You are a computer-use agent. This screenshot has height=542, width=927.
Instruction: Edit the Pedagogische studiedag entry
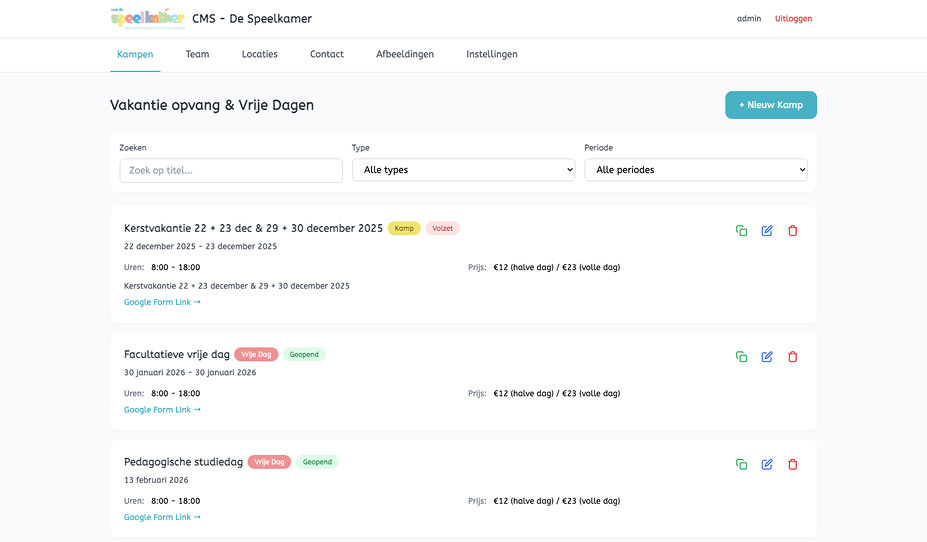767,464
